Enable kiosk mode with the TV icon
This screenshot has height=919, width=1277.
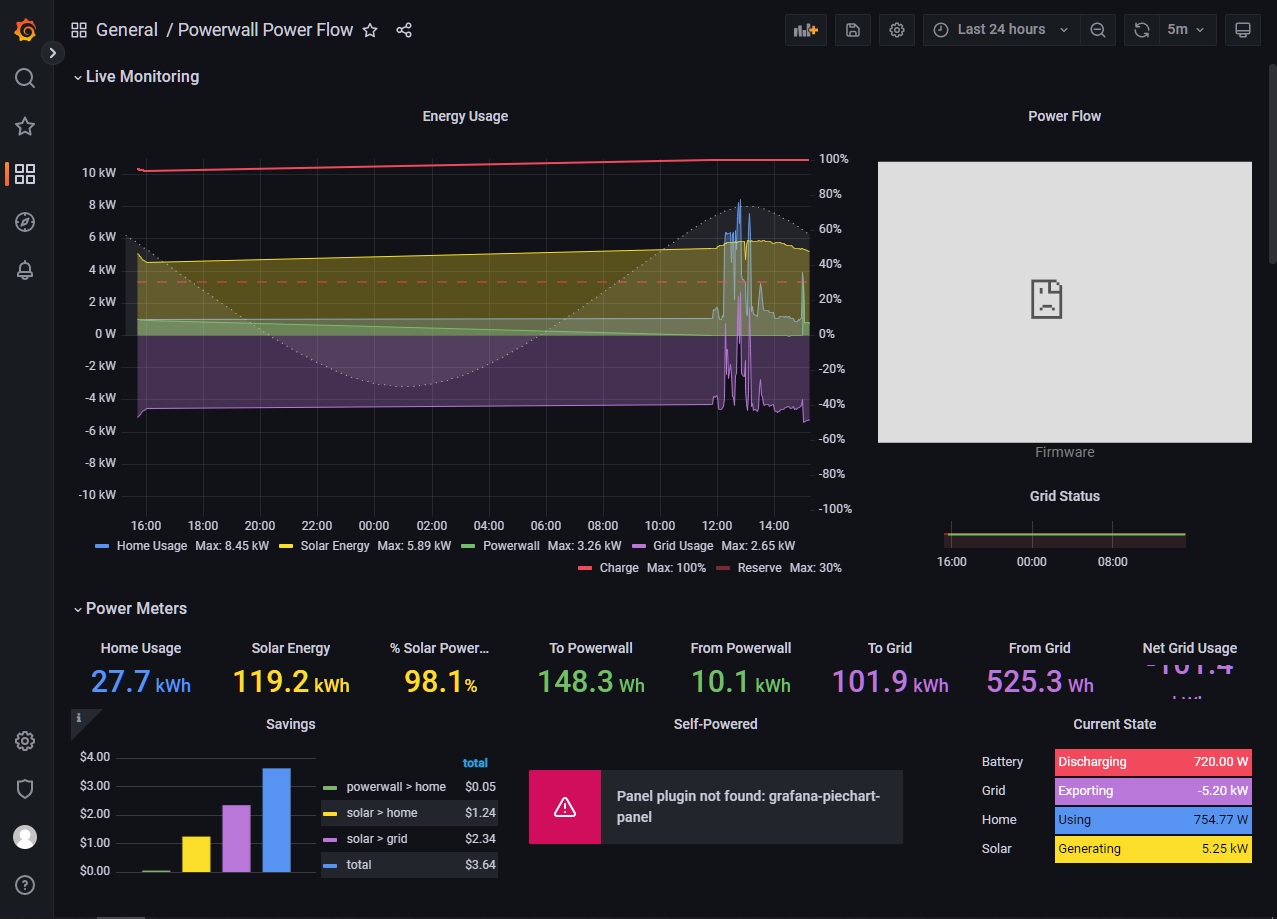pyautogui.click(x=1242, y=30)
